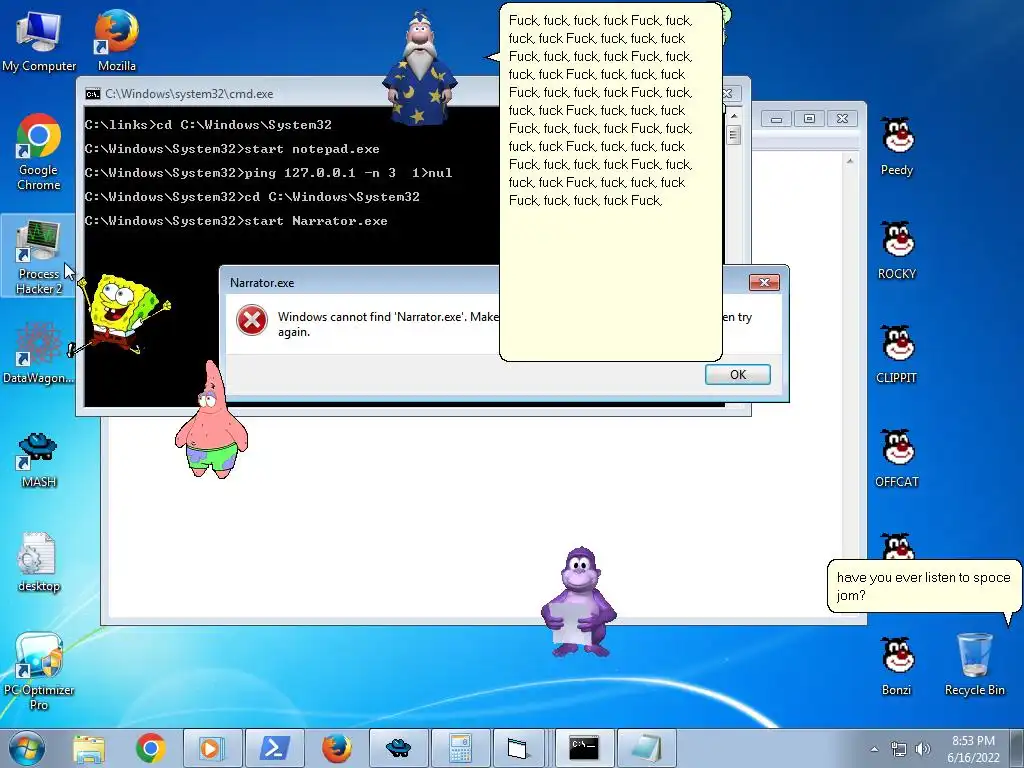The height and width of the screenshot is (768, 1024).
Task: Click the 'start Narrator.exe' command line
Action: tap(236, 221)
